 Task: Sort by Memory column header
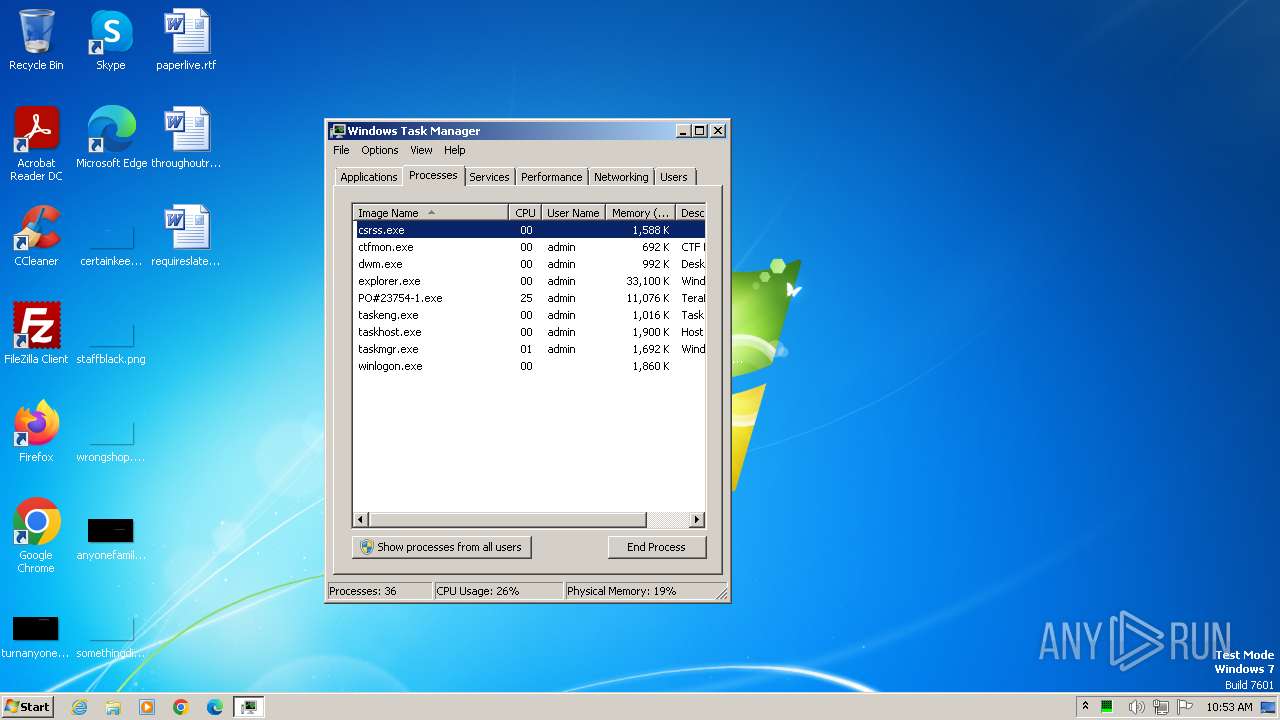[640, 213]
